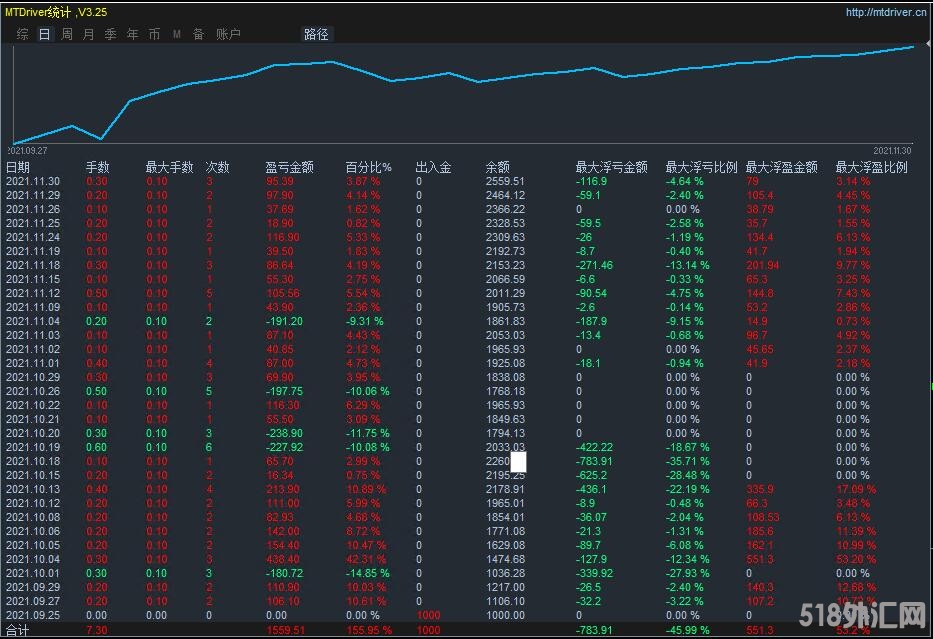Open the mtdriver.cn website link
Viewport: 933px width, 639px height.
pos(886,13)
